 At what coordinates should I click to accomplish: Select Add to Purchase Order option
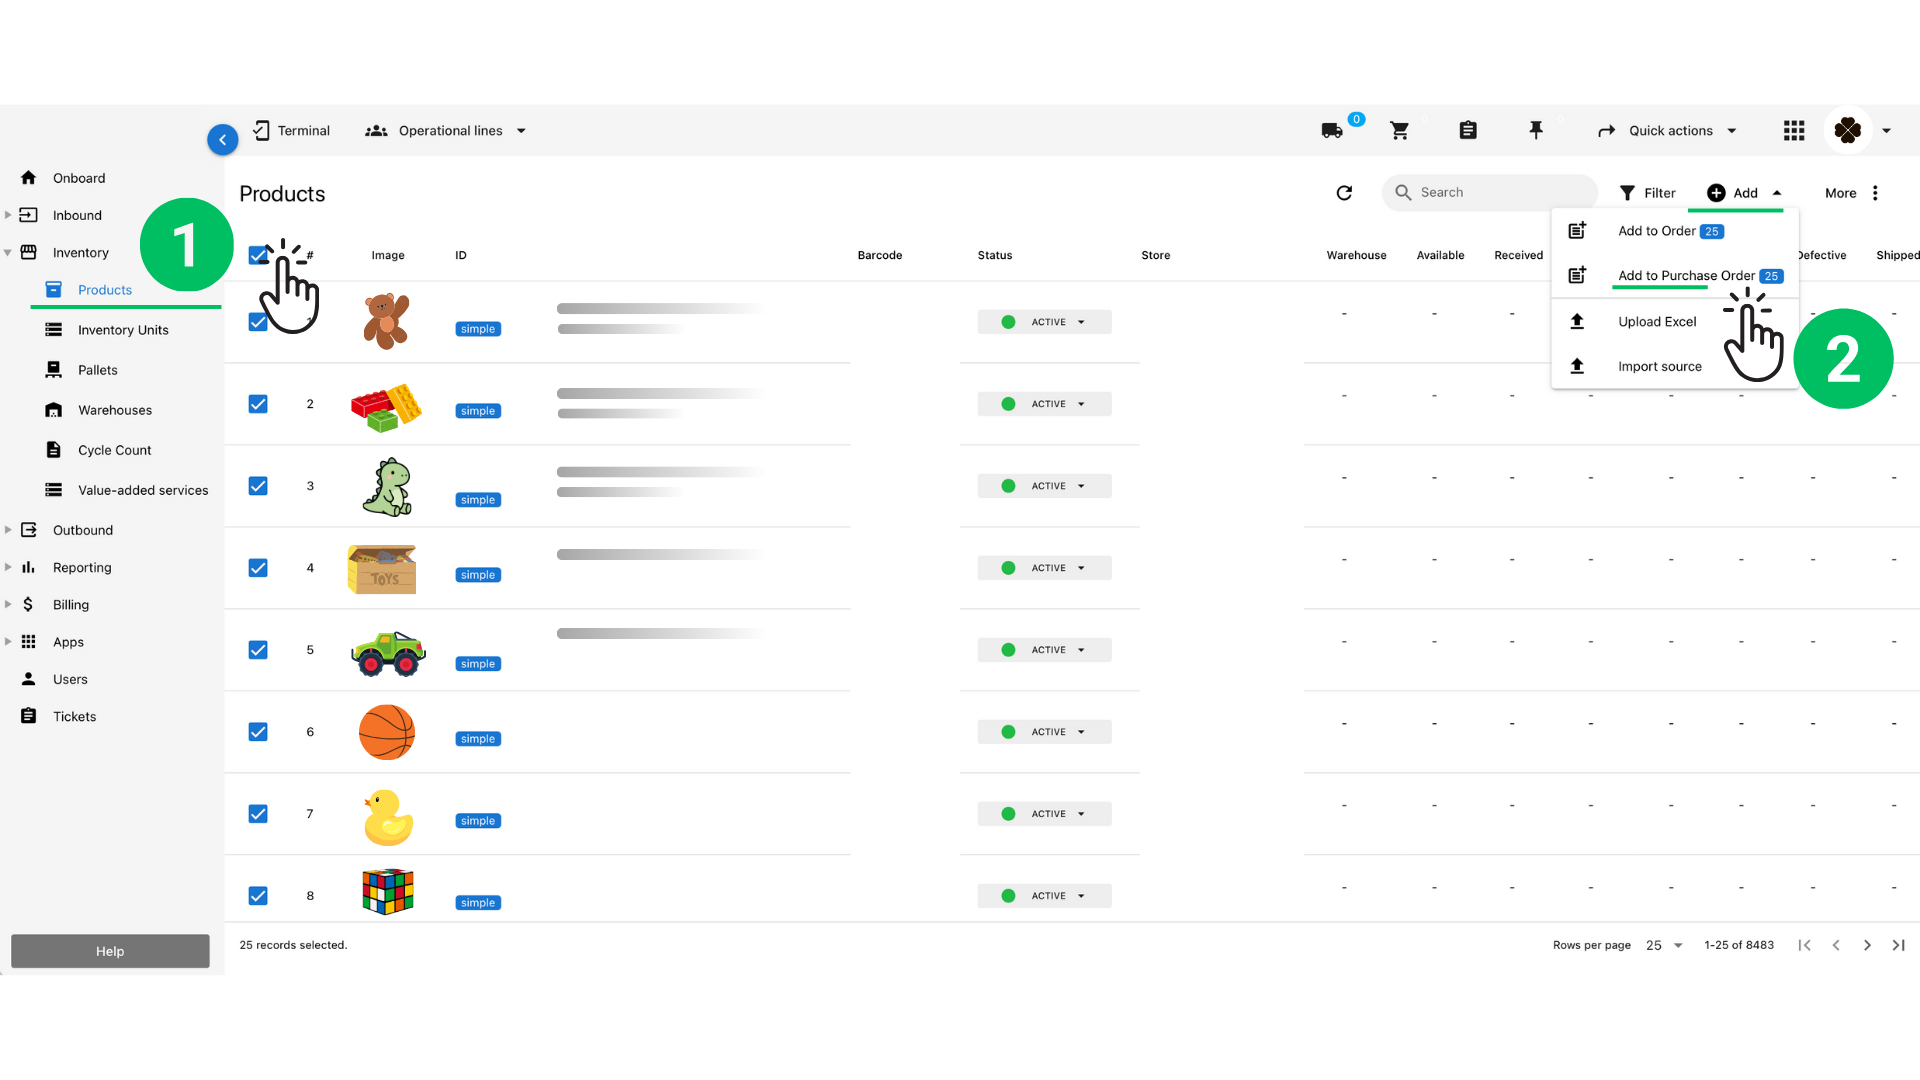1686,276
